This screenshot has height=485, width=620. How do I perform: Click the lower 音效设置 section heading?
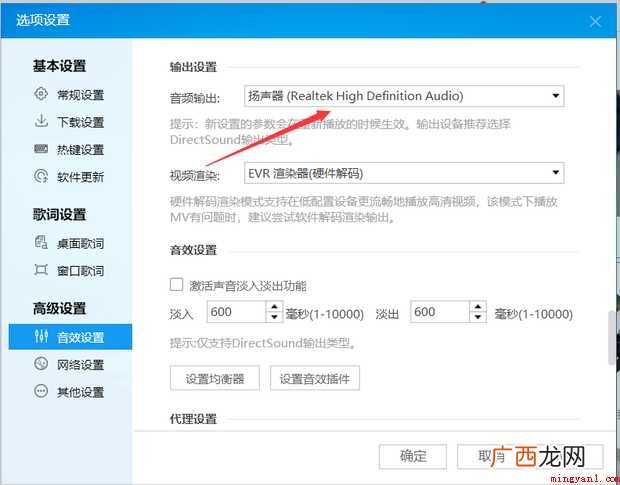pyautogui.click(x=193, y=250)
